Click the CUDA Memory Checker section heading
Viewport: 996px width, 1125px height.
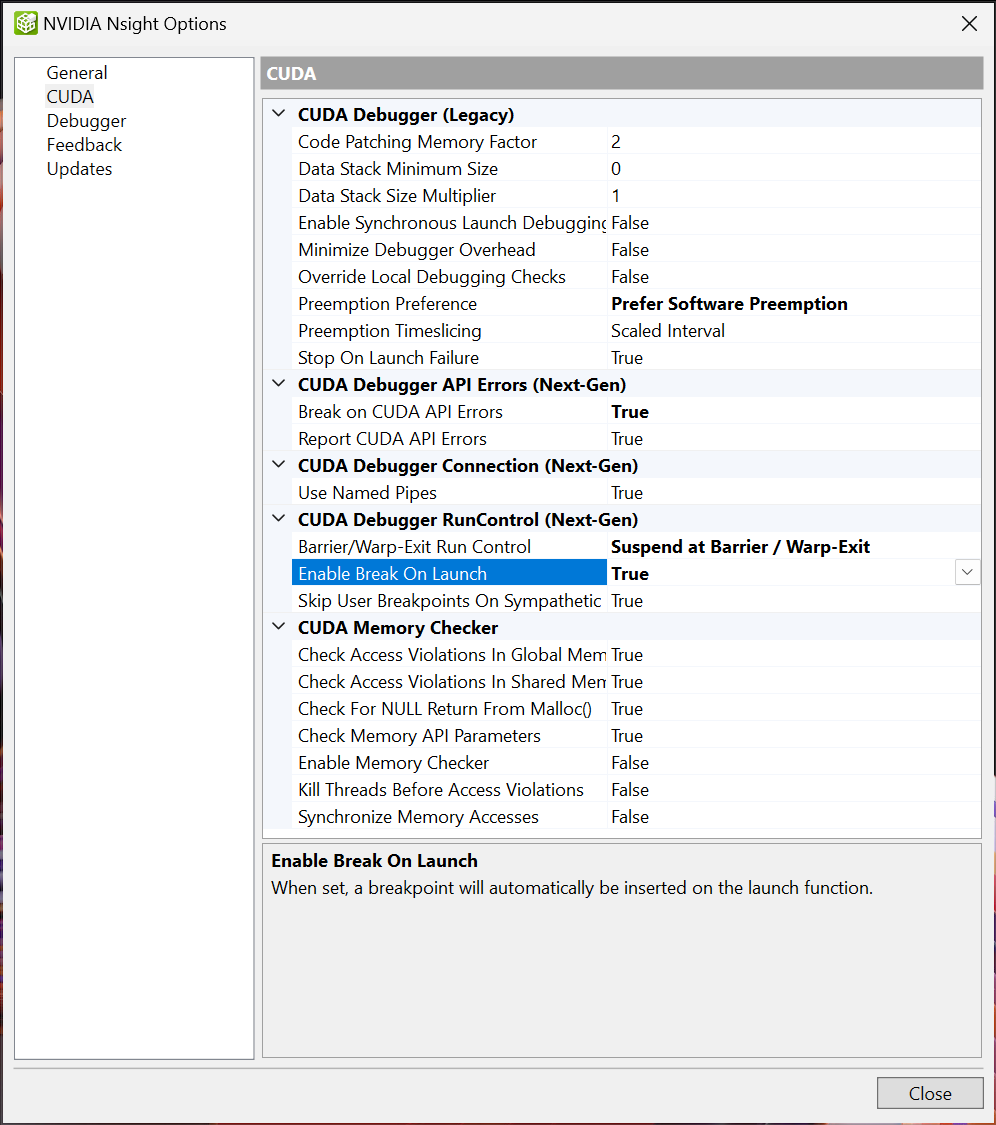[398, 628]
